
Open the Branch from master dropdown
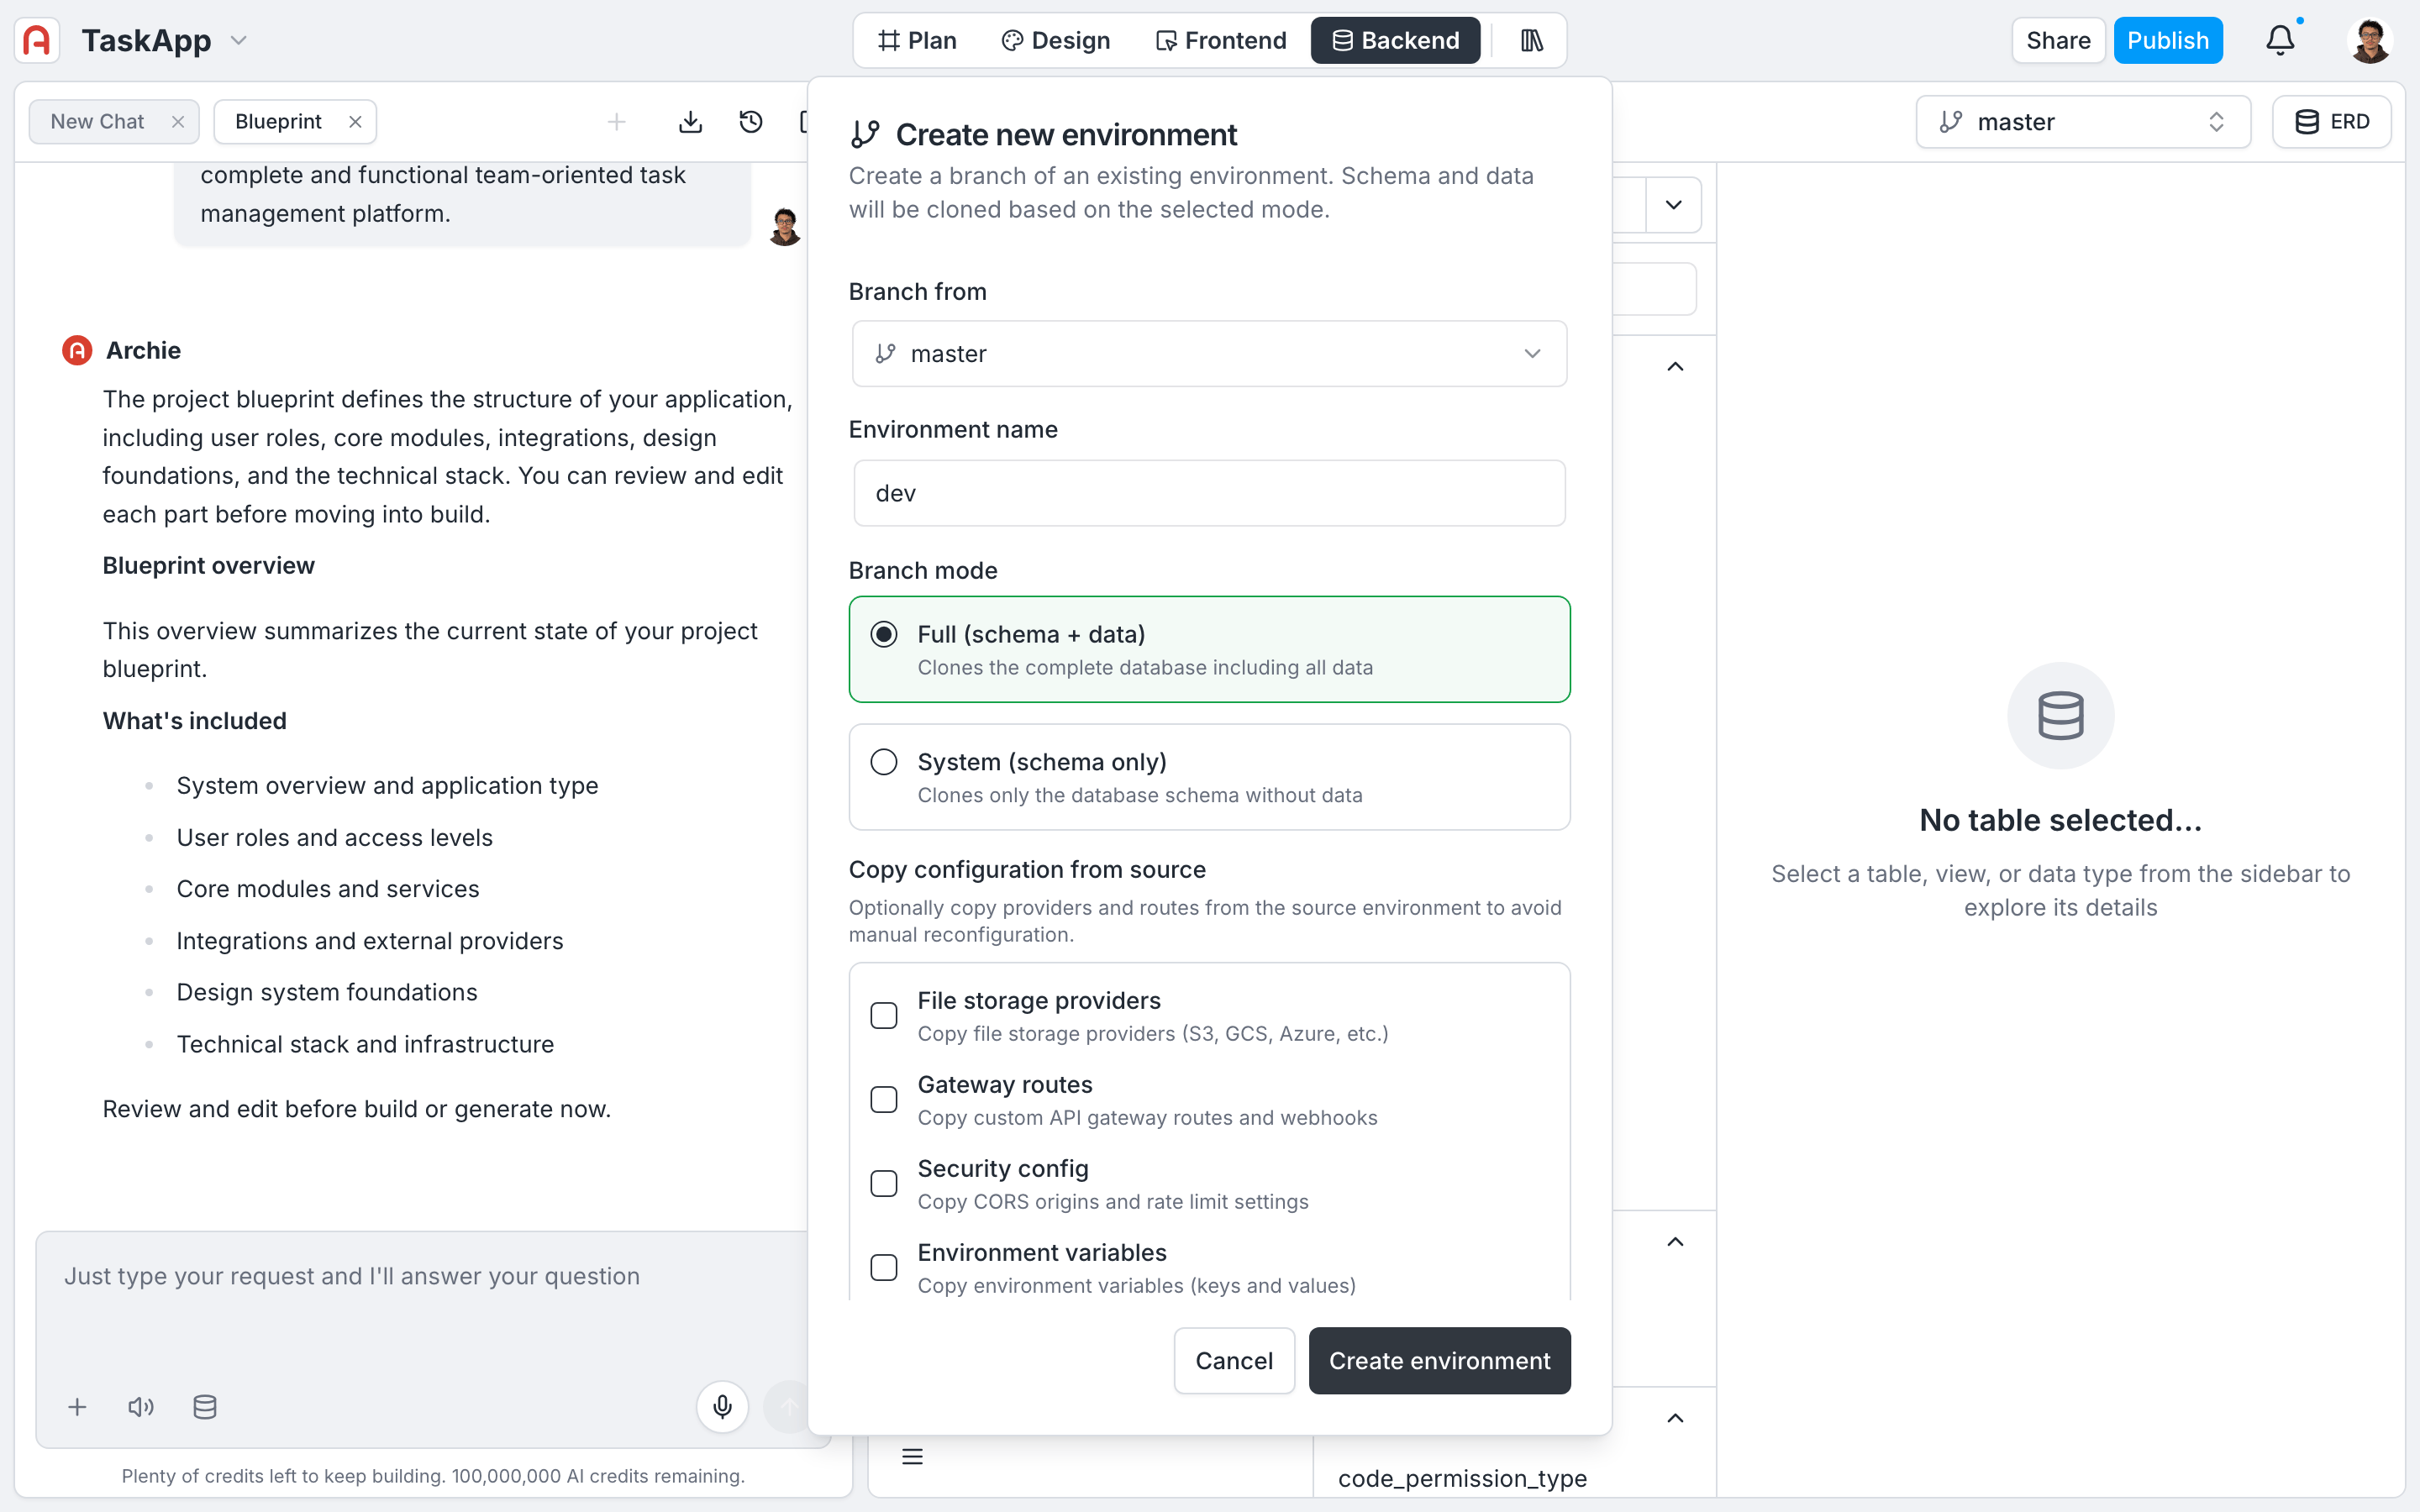[1209, 354]
